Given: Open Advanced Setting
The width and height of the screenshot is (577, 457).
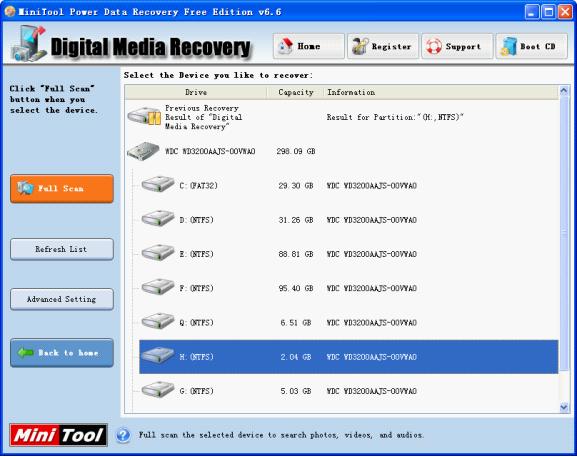Looking at the screenshot, I should [x=62, y=299].
